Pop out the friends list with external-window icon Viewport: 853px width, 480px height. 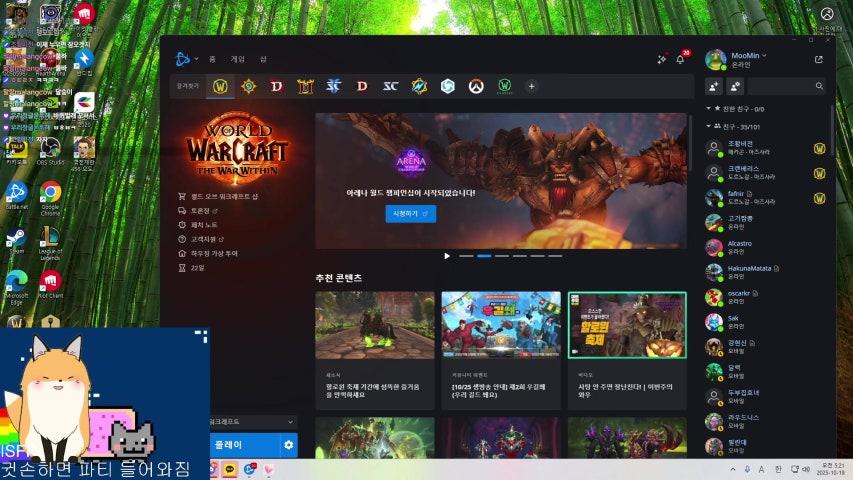(819, 59)
